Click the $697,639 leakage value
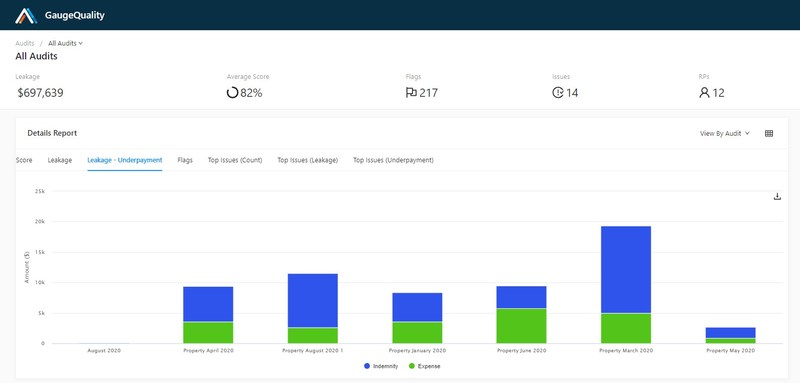Screen dimensions: 800x383 [40, 93]
